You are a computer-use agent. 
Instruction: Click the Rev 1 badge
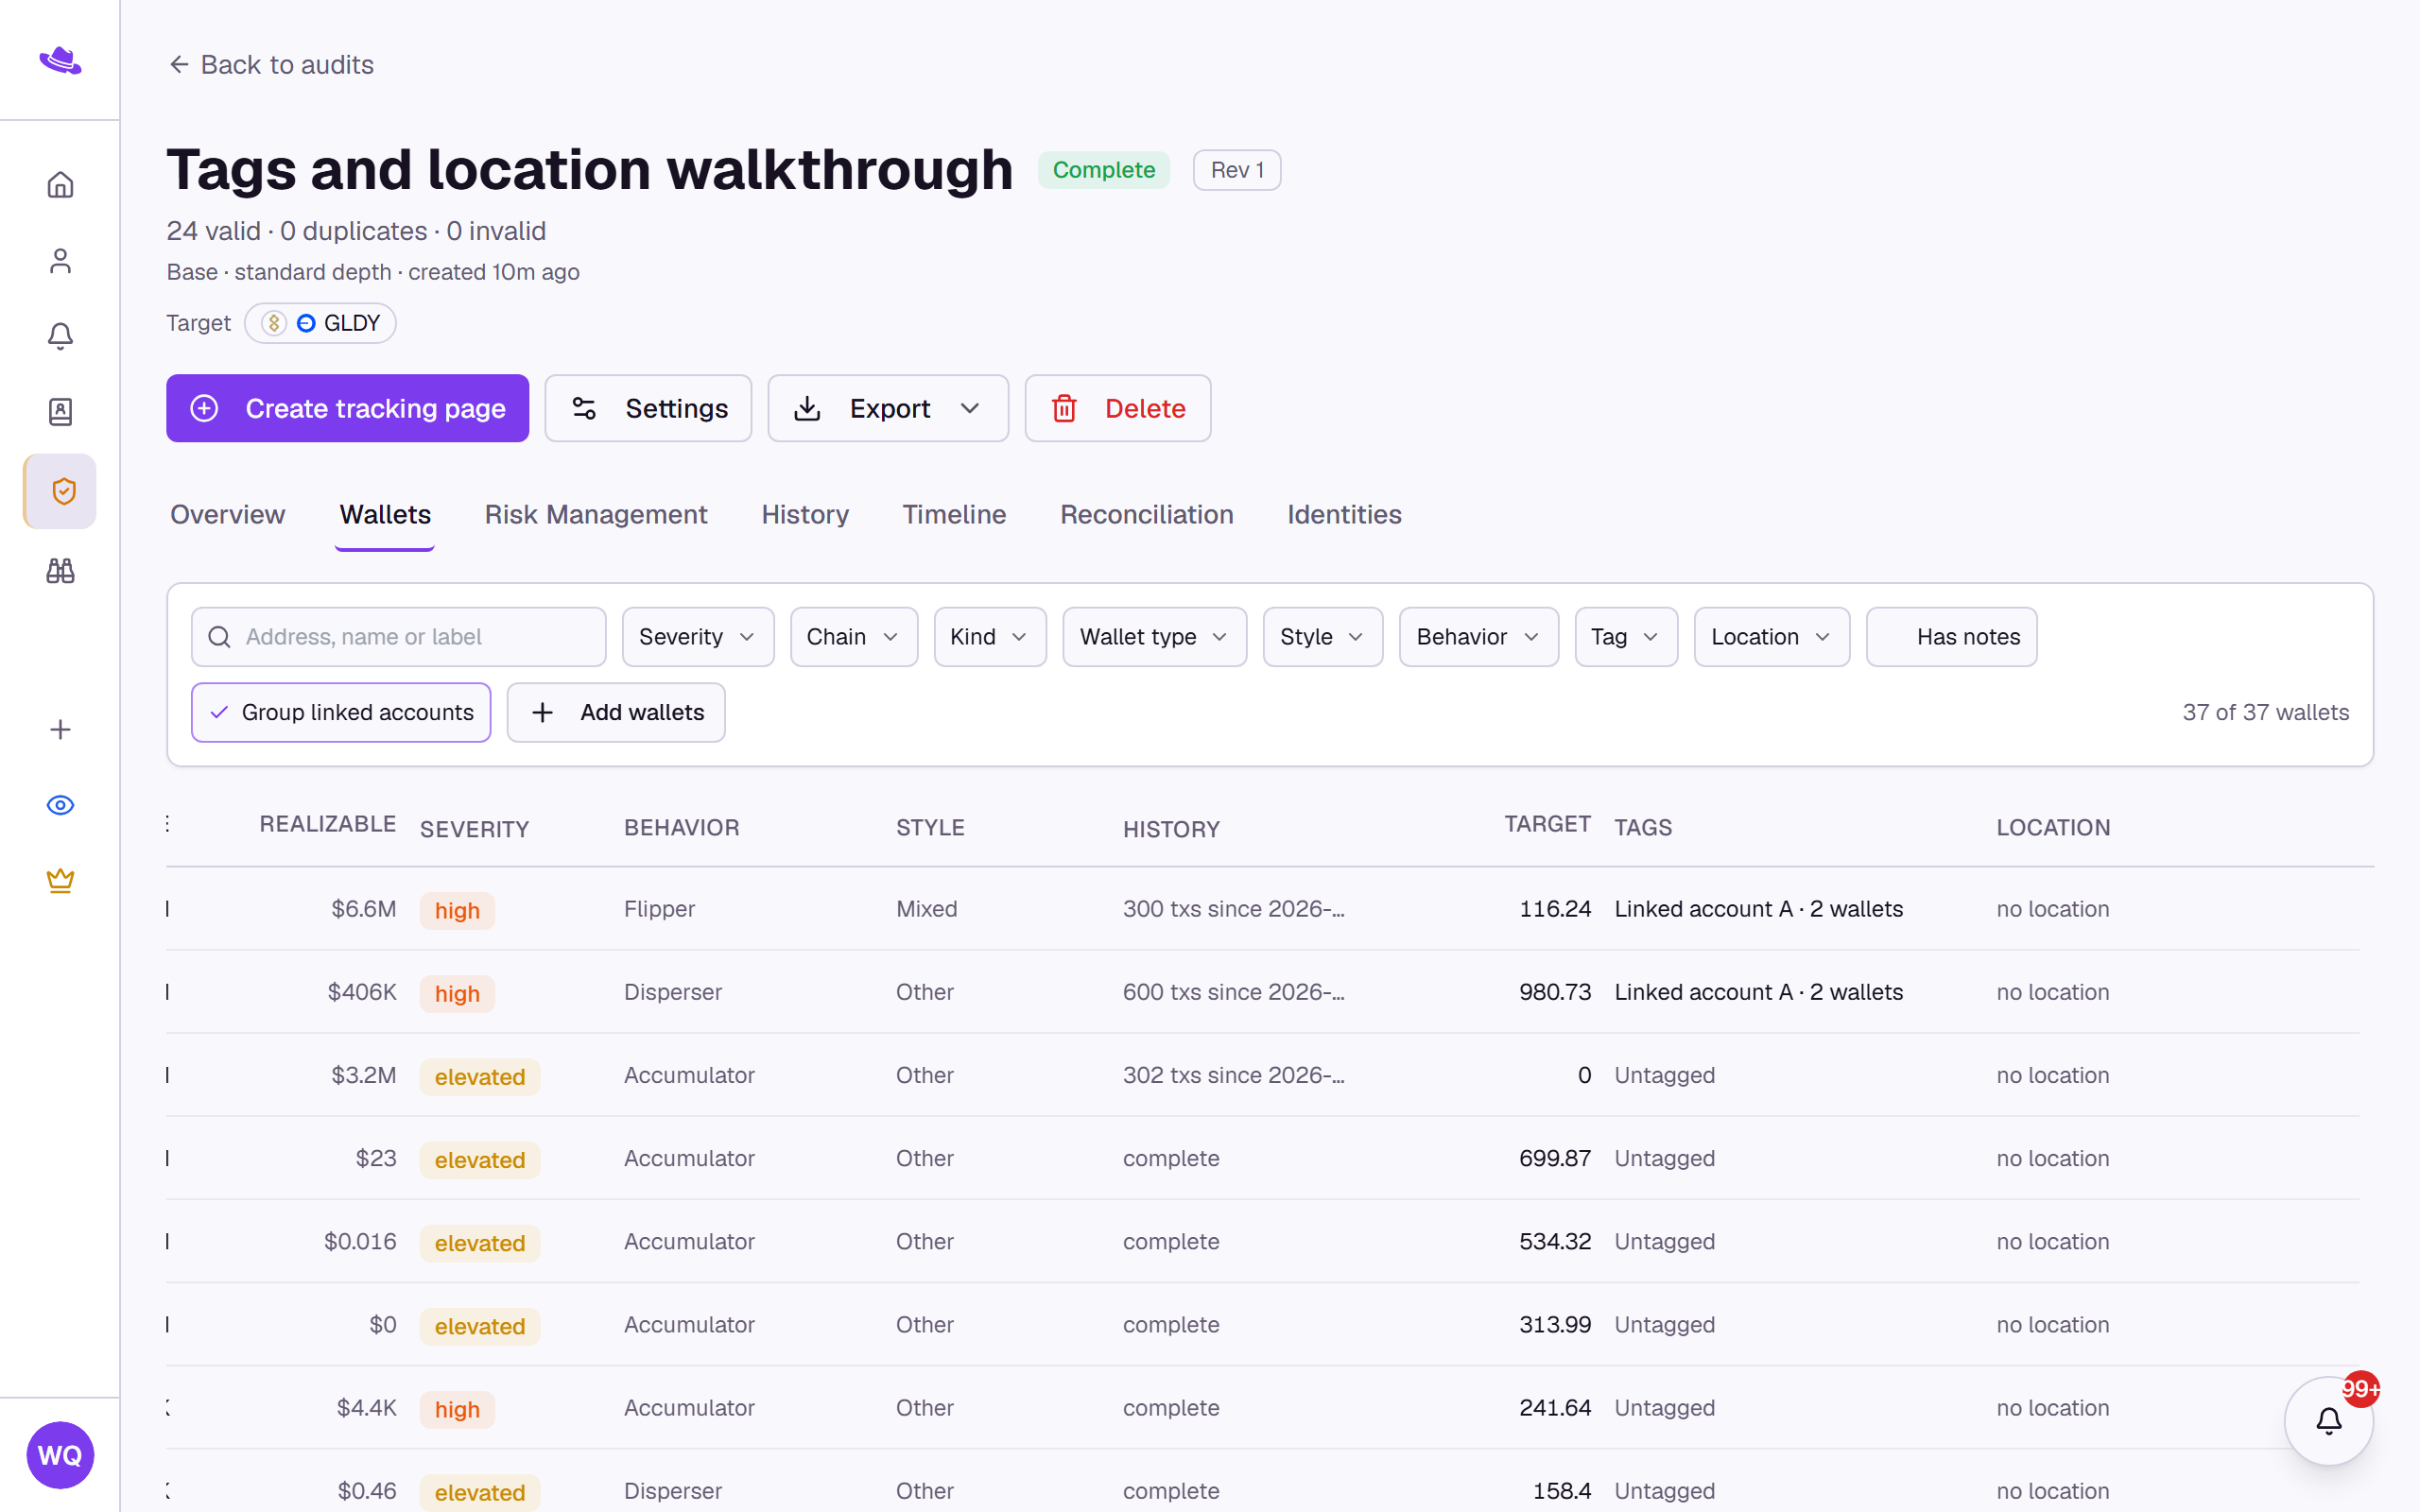coord(1237,170)
